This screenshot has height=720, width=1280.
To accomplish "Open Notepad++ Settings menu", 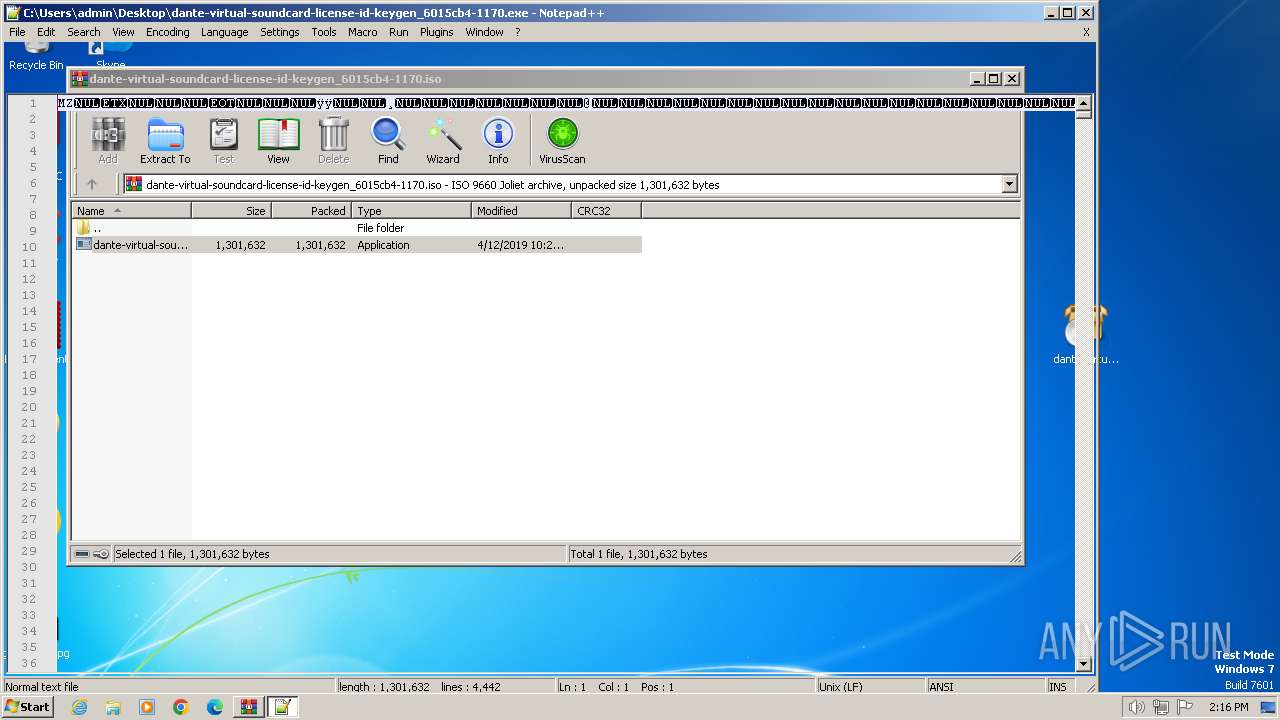I will 280,32.
